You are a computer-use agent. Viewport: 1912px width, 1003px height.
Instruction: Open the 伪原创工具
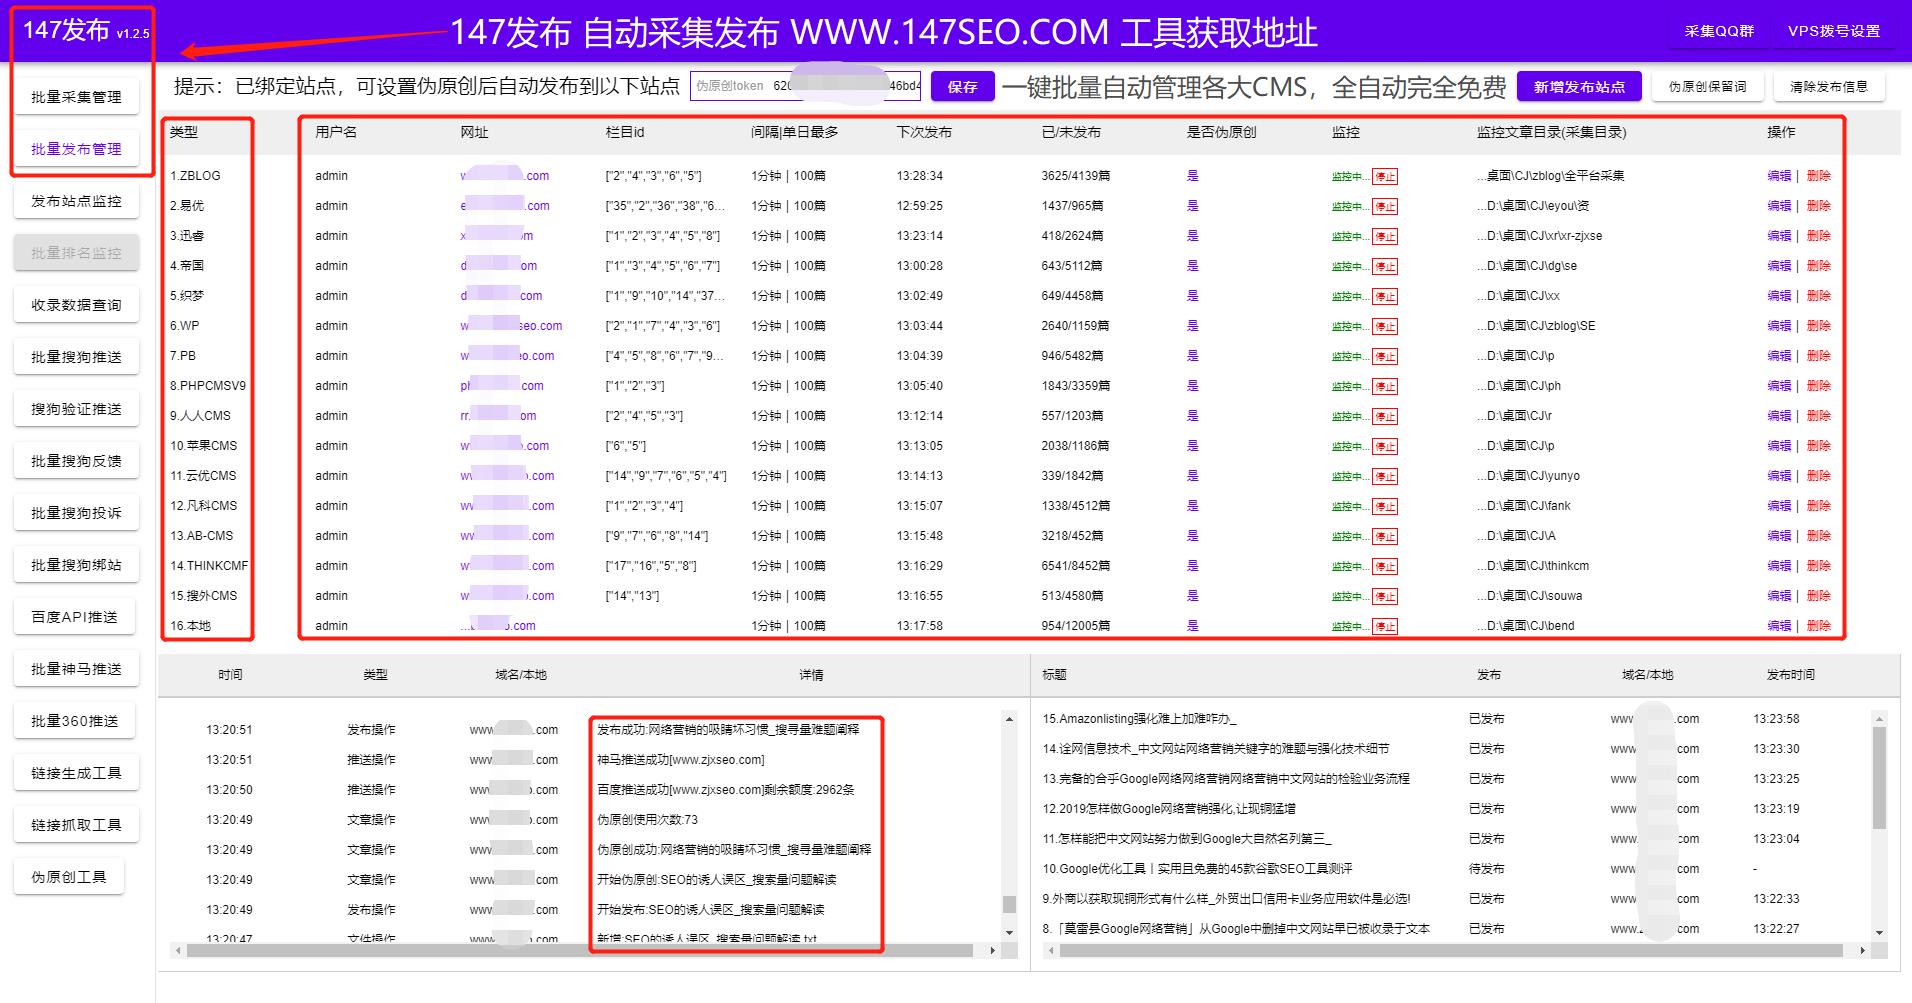pos(70,875)
